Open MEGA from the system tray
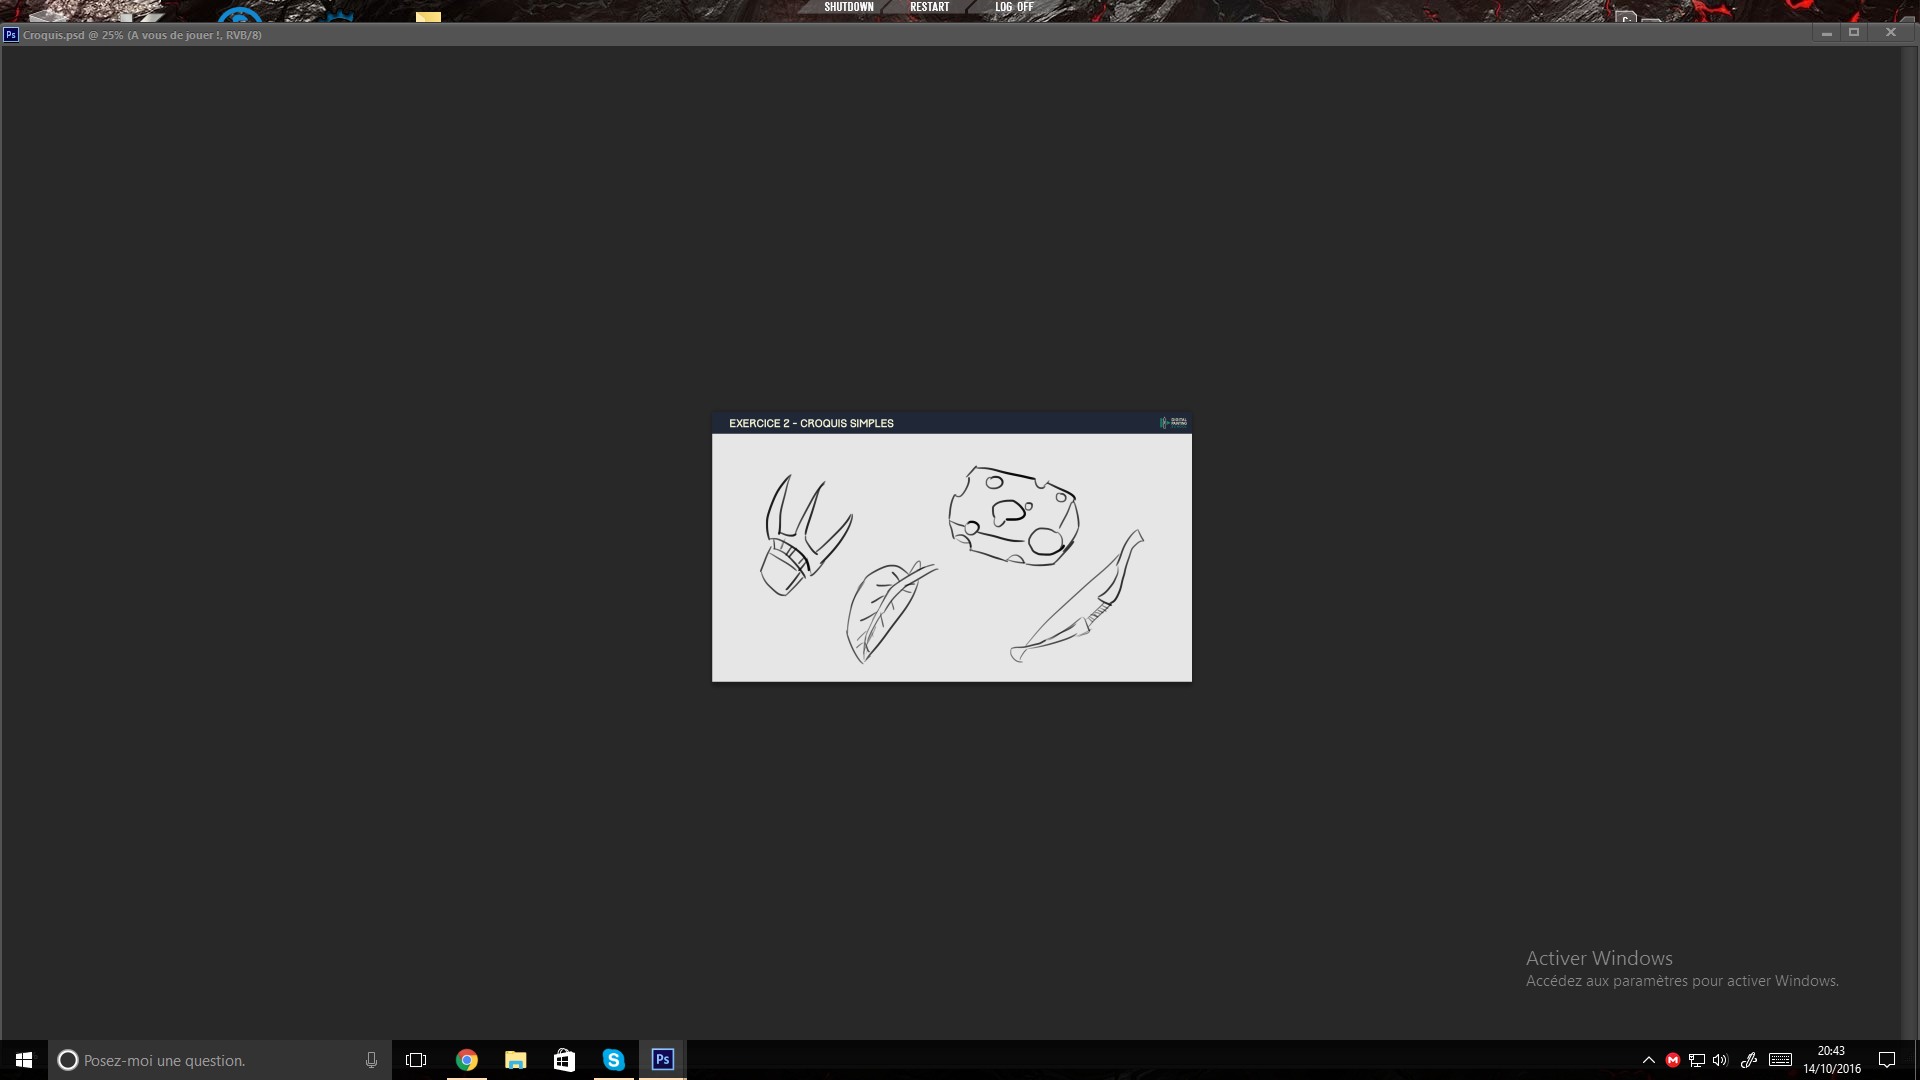The width and height of the screenshot is (1920, 1080). pyautogui.click(x=1673, y=1060)
